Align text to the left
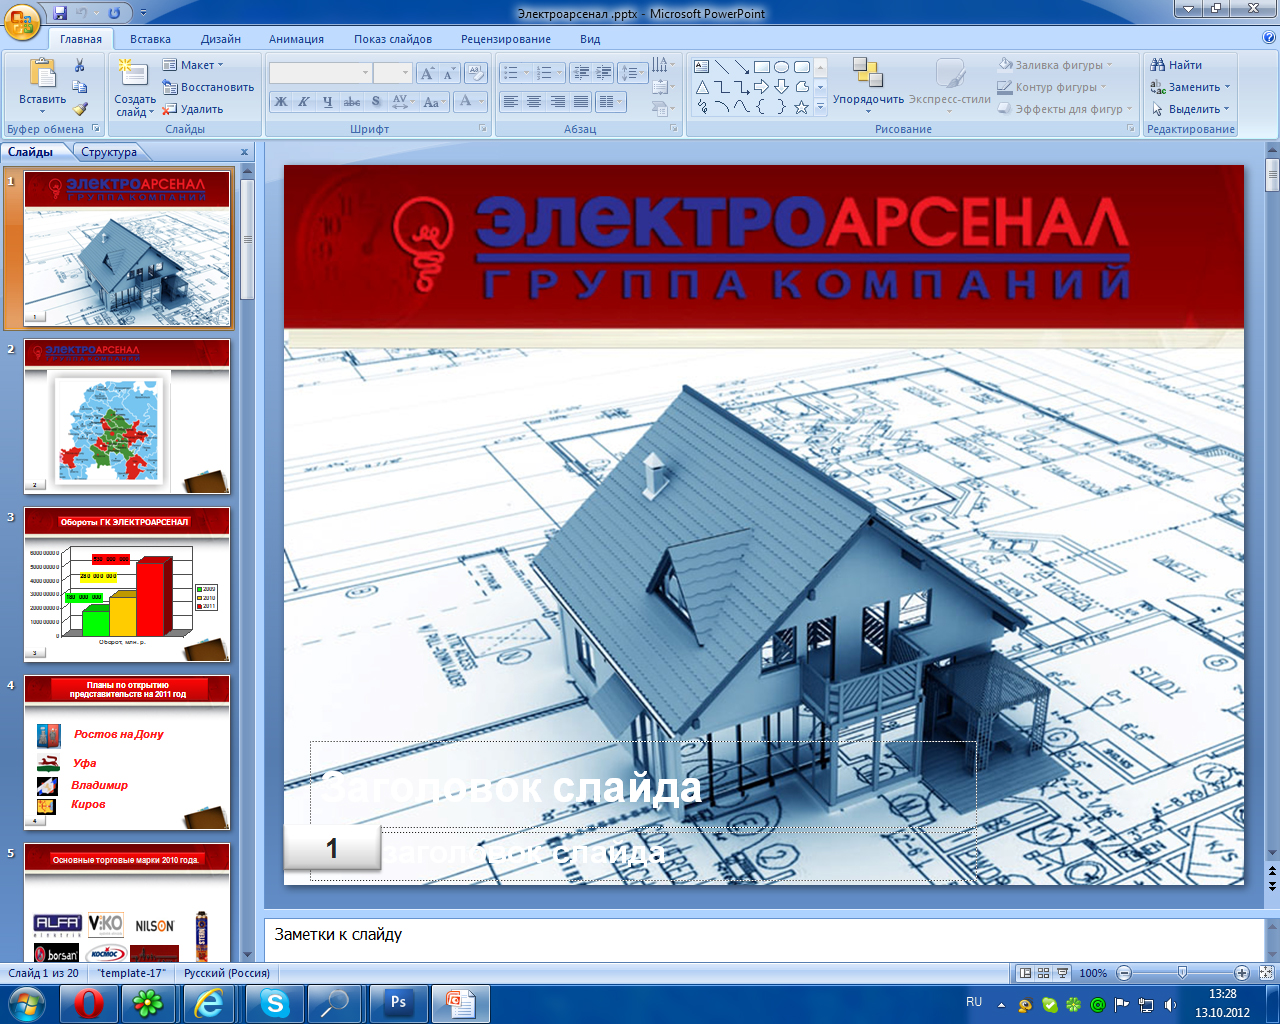The height and width of the screenshot is (1024, 1280). click(511, 101)
